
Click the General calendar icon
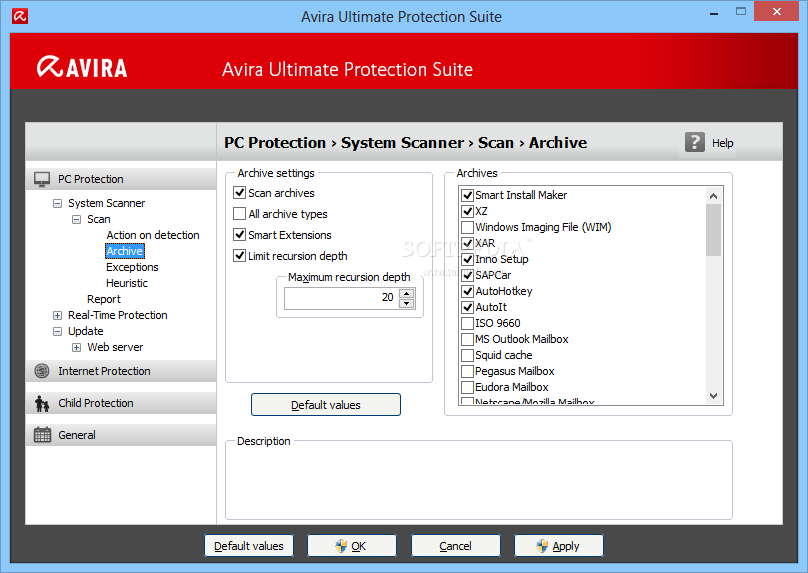pos(42,435)
